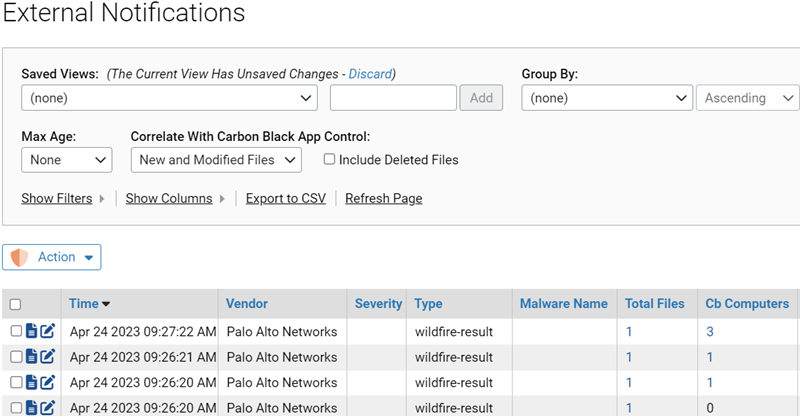This screenshot has width=800, height=417.
Task: Click Refresh Page link
Action: 384,198
